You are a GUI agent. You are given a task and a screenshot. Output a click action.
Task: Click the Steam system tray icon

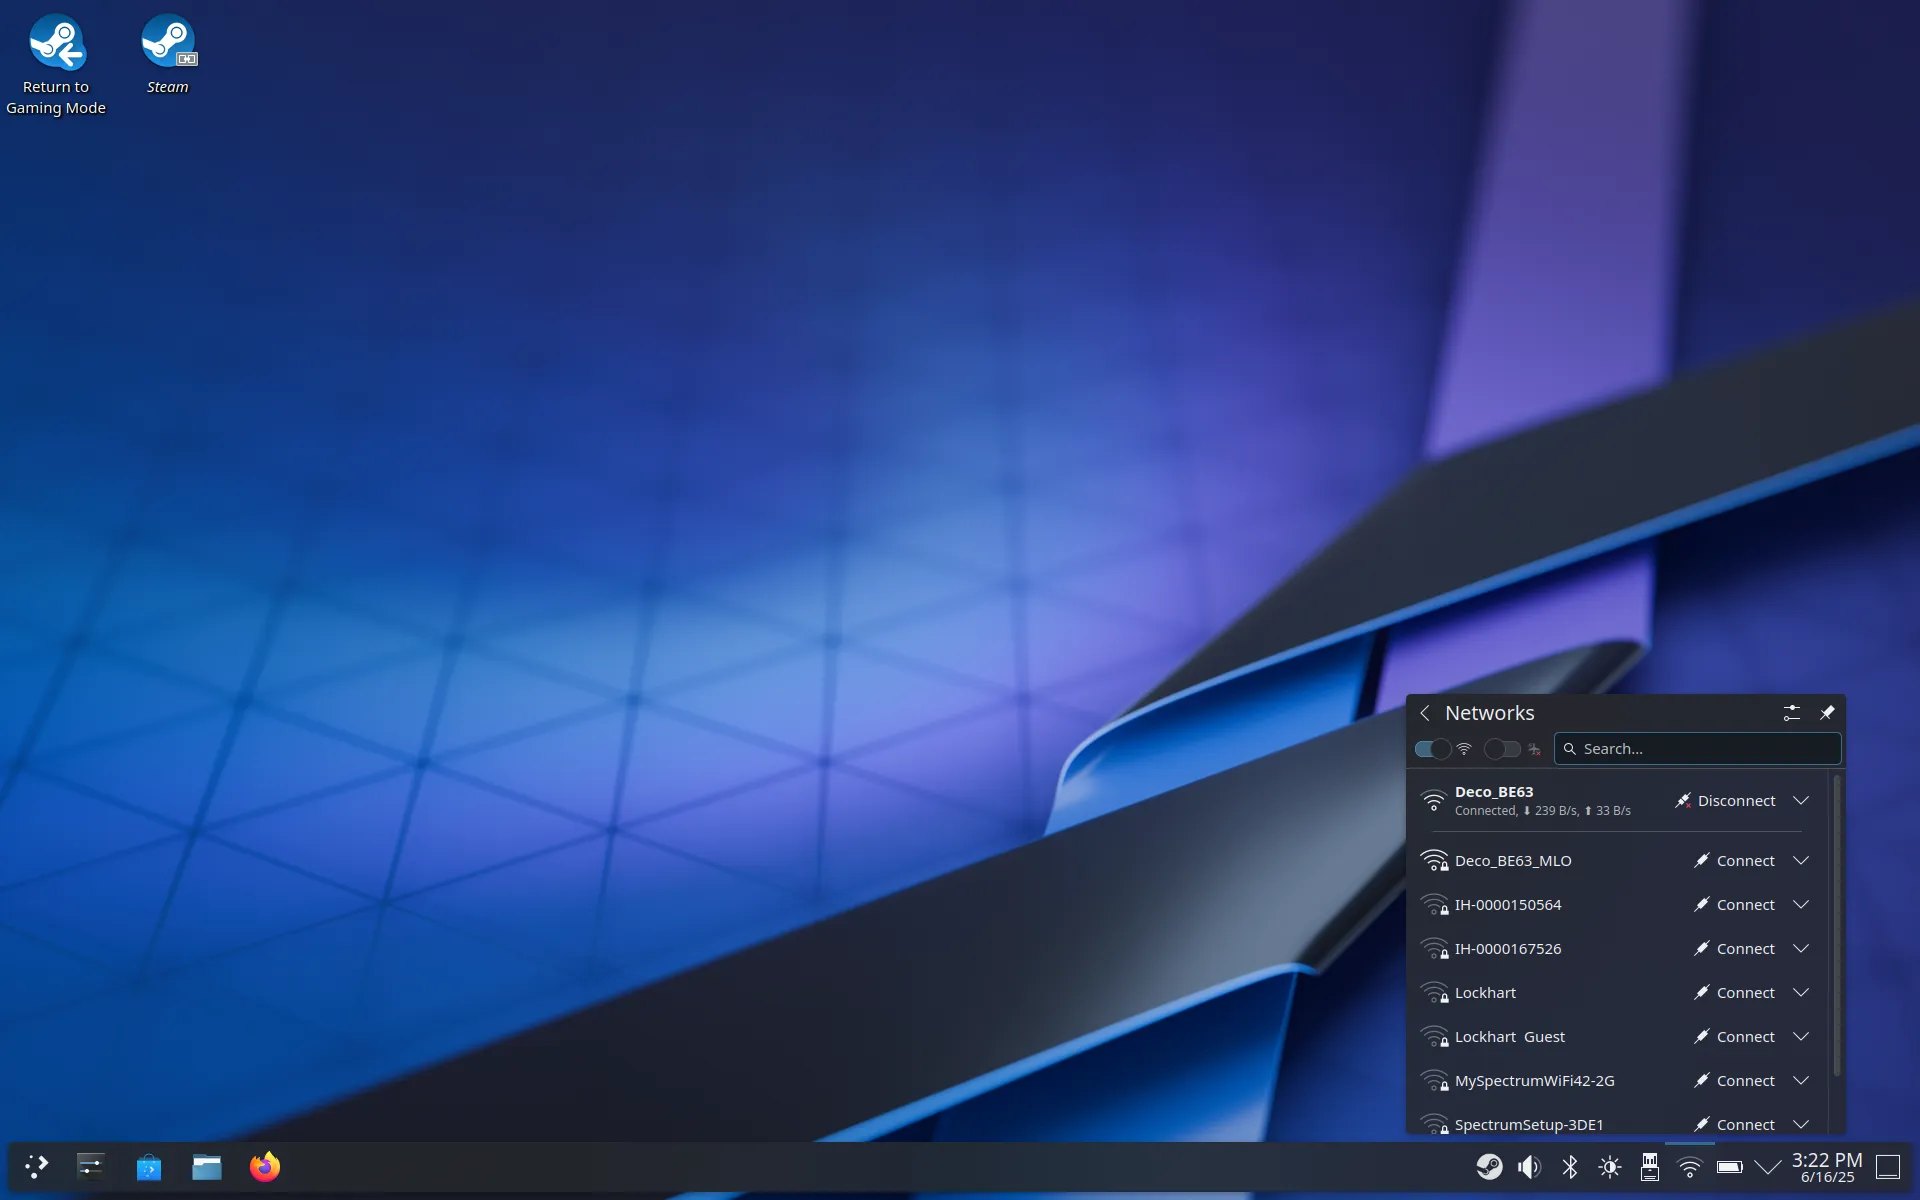tap(1489, 1167)
